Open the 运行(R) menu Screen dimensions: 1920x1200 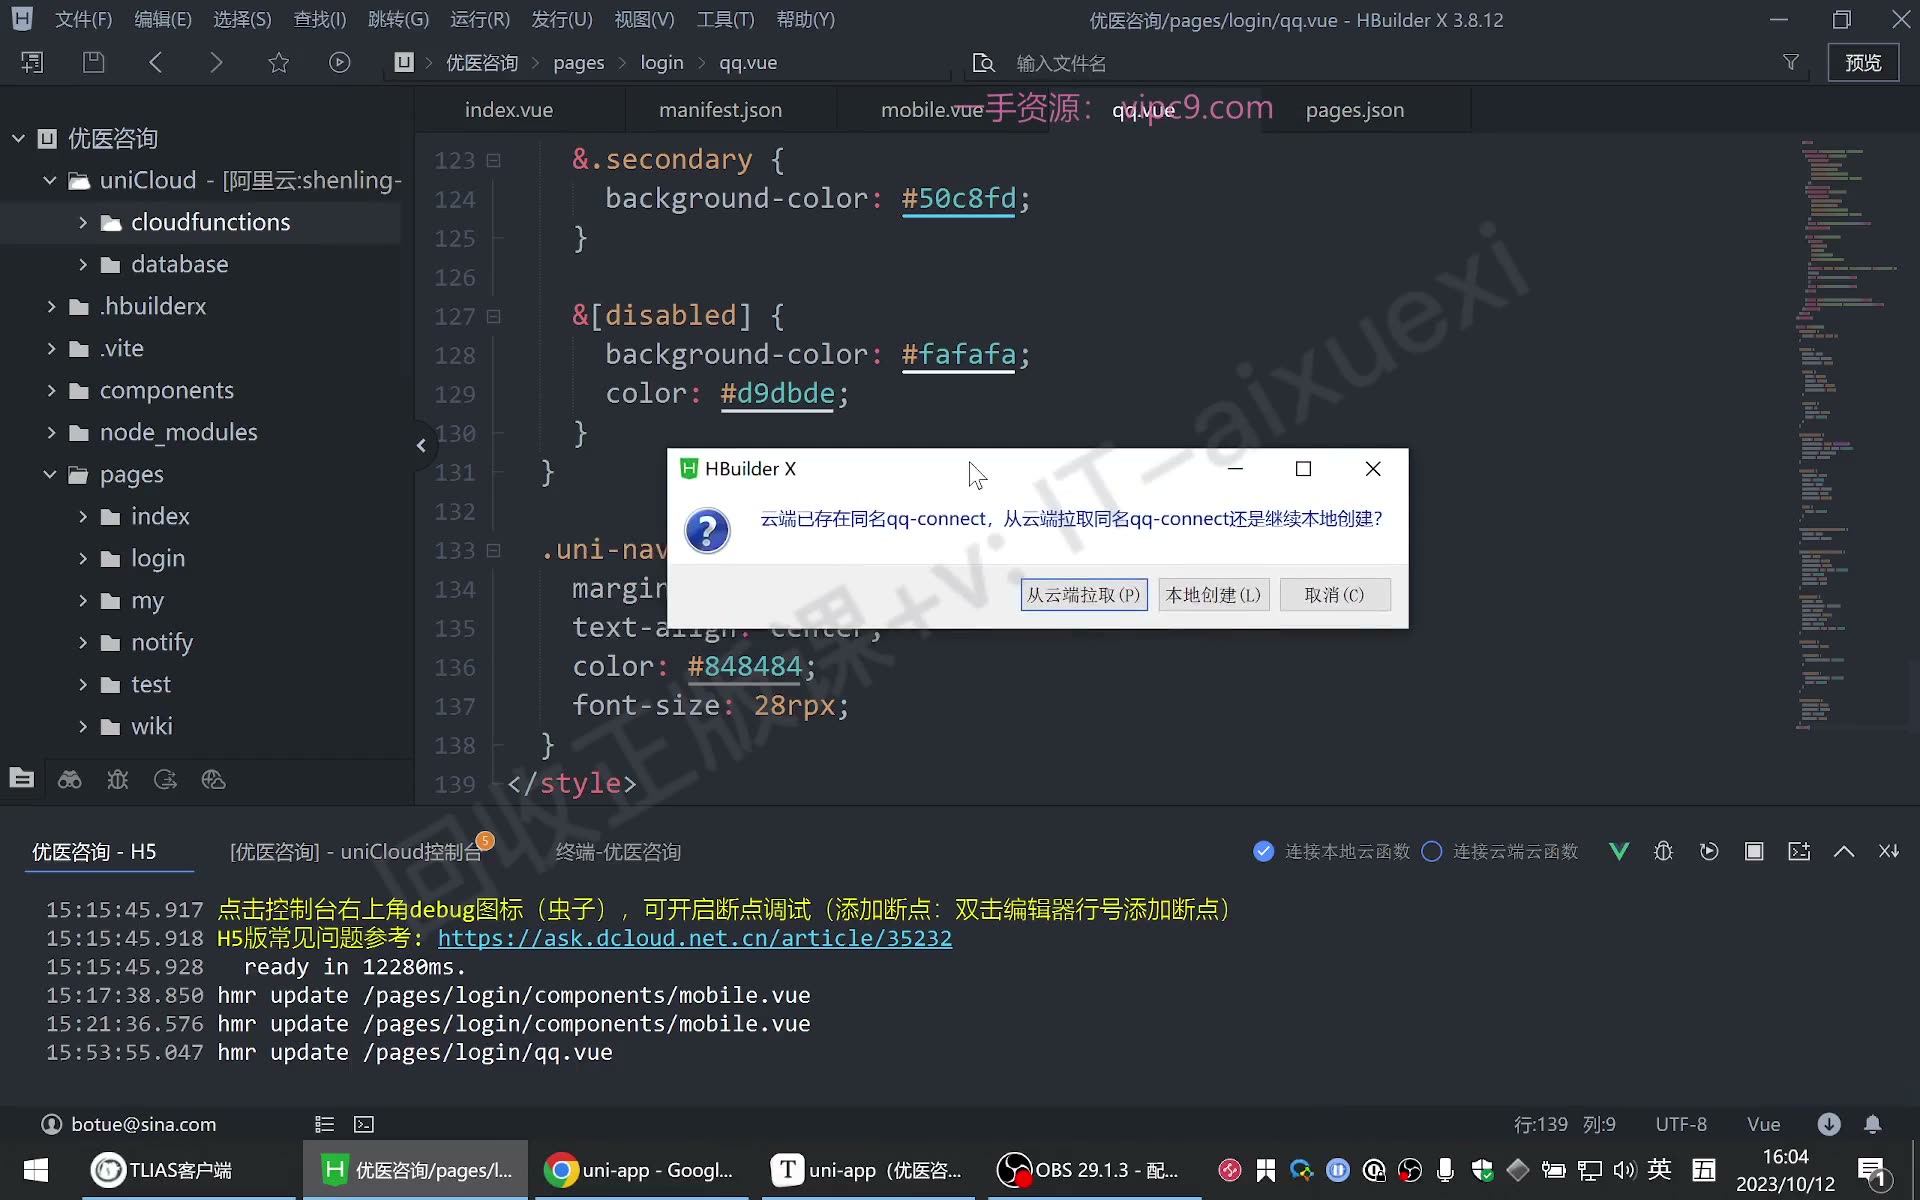pyautogui.click(x=480, y=20)
